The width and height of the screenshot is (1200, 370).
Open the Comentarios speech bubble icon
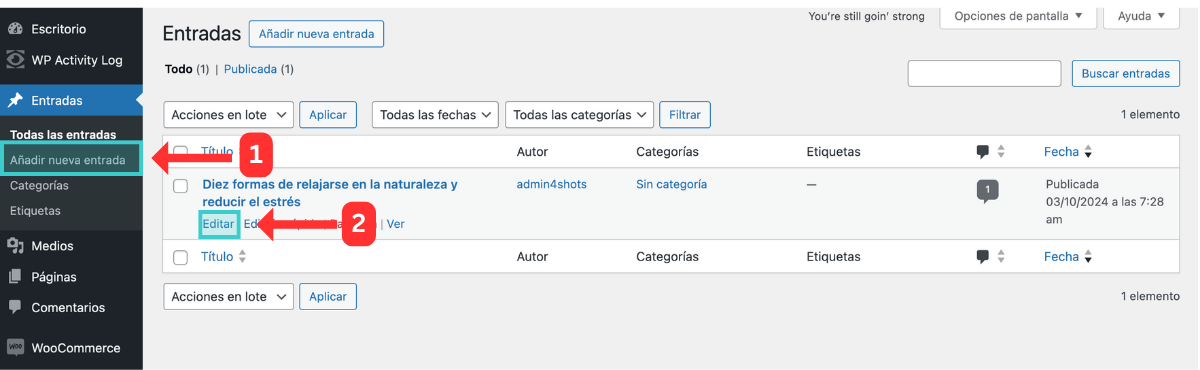[x=16, y=307]
